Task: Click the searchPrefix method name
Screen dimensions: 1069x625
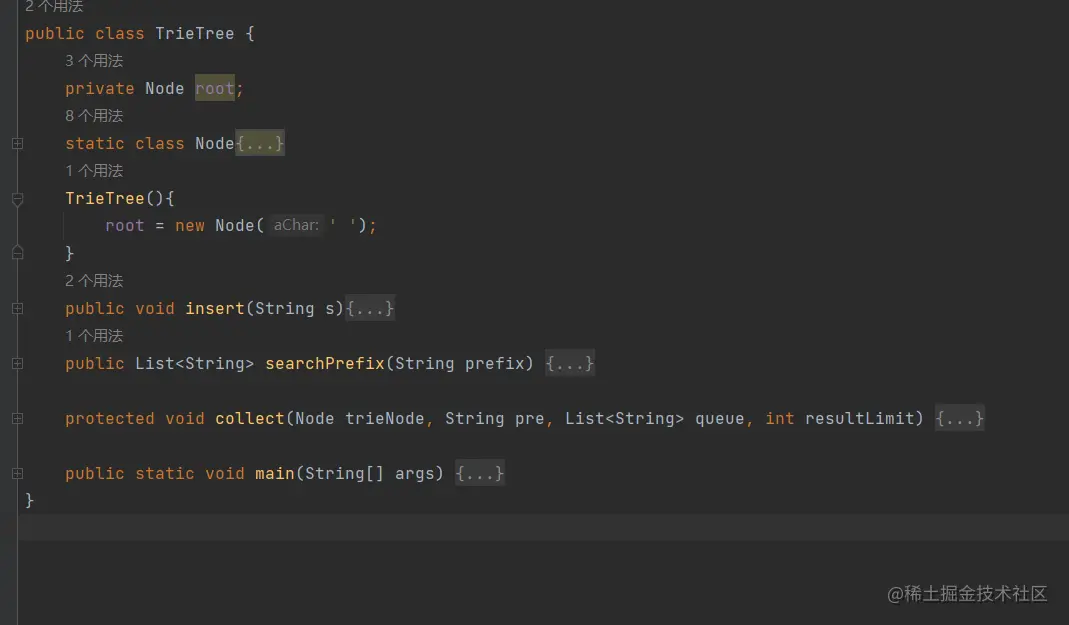Action: [325, 363]
